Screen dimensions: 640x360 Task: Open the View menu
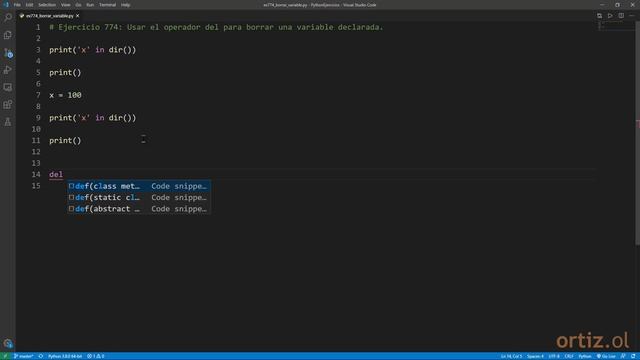(x=65, y=5)
